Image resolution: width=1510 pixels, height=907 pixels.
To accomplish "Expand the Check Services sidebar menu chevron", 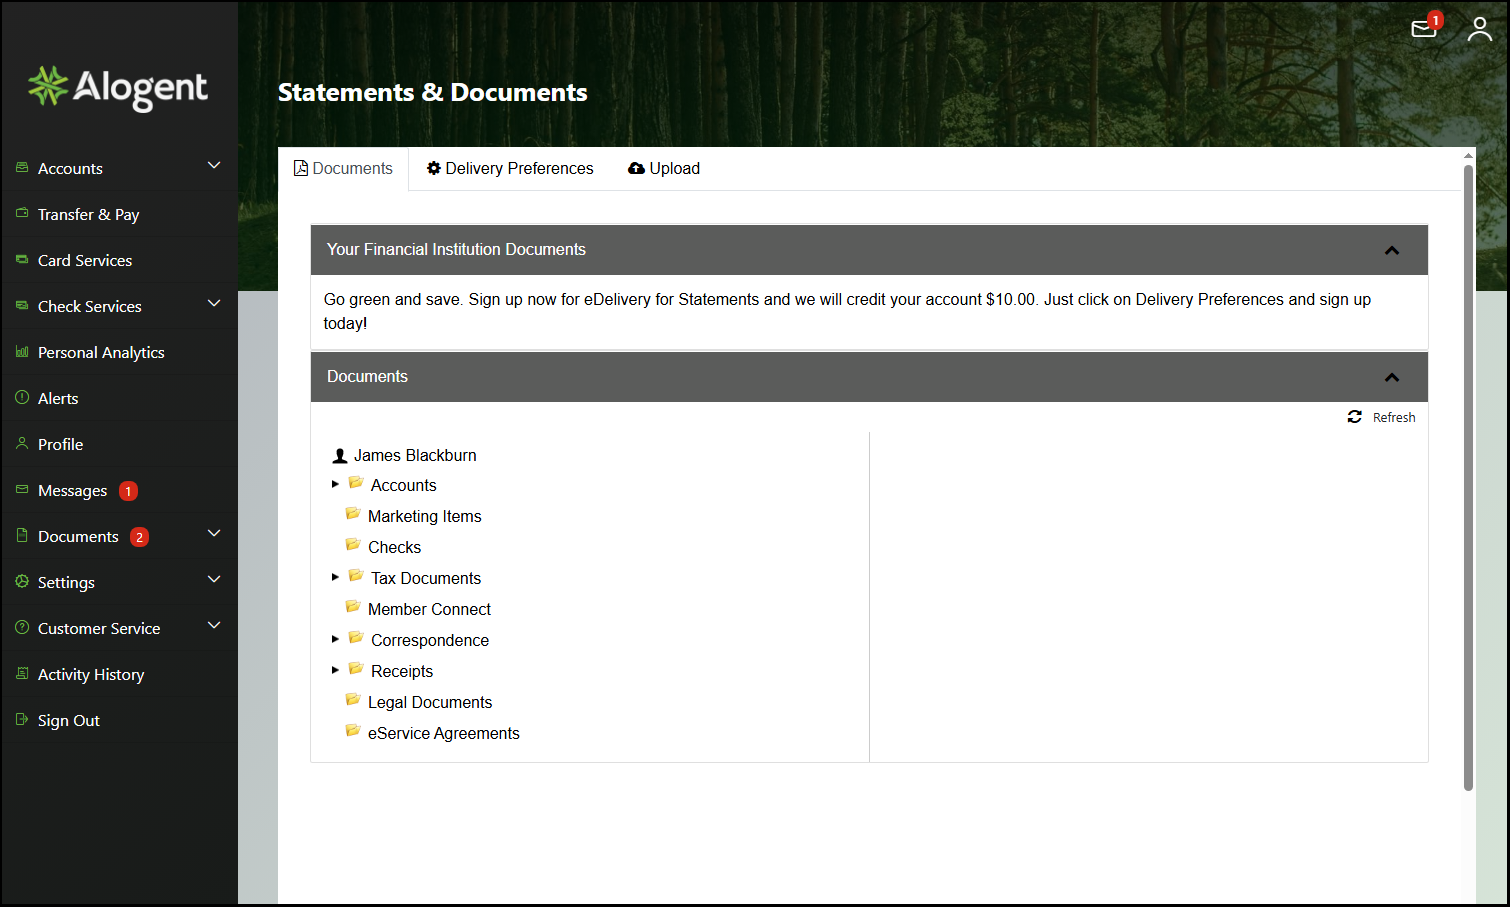I will [213, 304].
